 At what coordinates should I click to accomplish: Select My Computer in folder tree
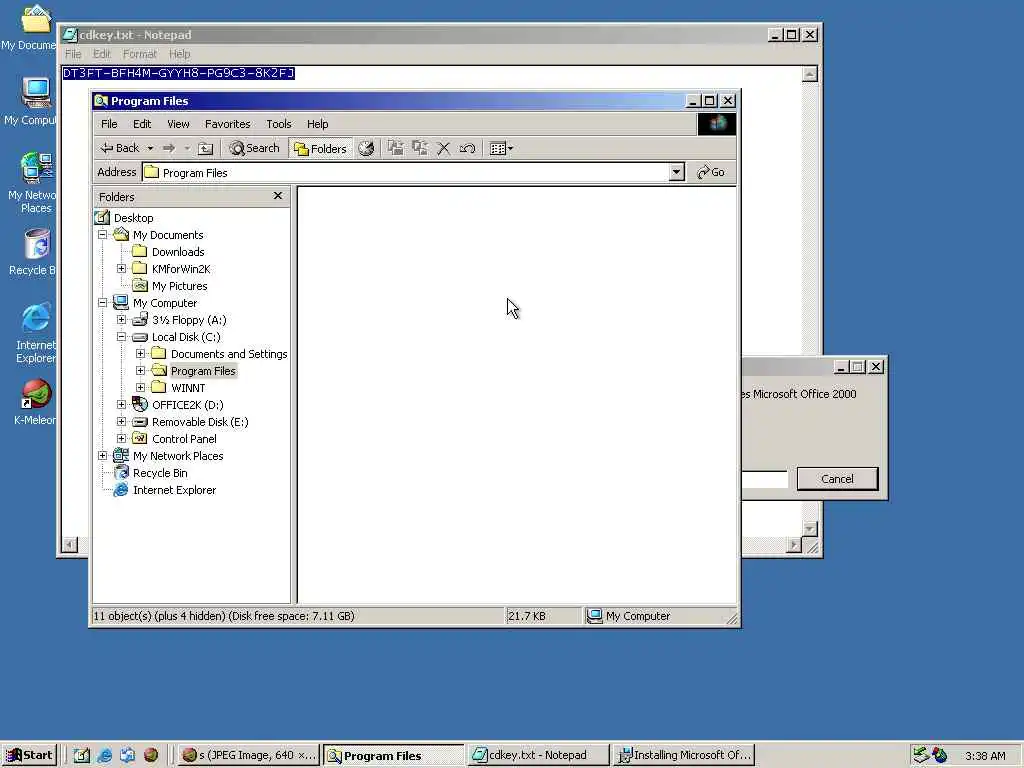click(165, 303)
